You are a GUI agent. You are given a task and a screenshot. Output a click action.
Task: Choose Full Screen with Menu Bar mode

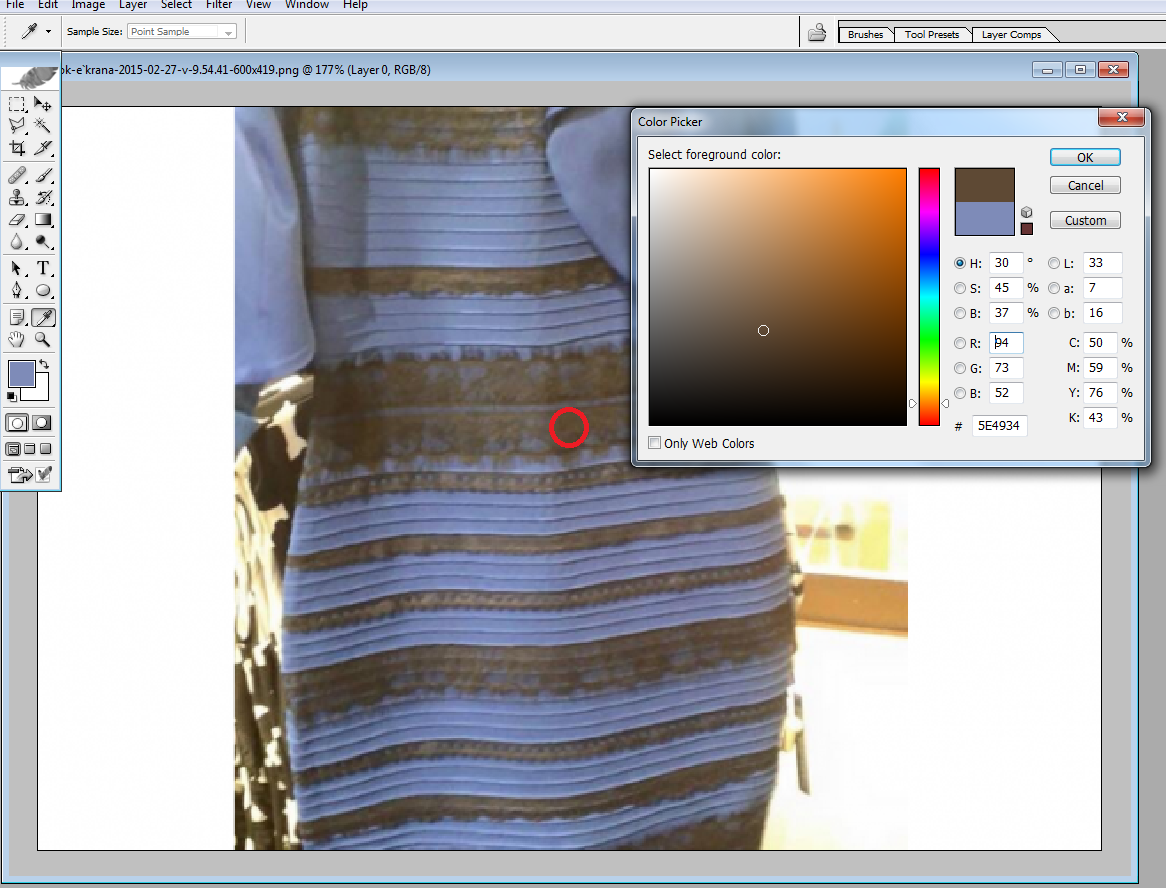(30, 449)
